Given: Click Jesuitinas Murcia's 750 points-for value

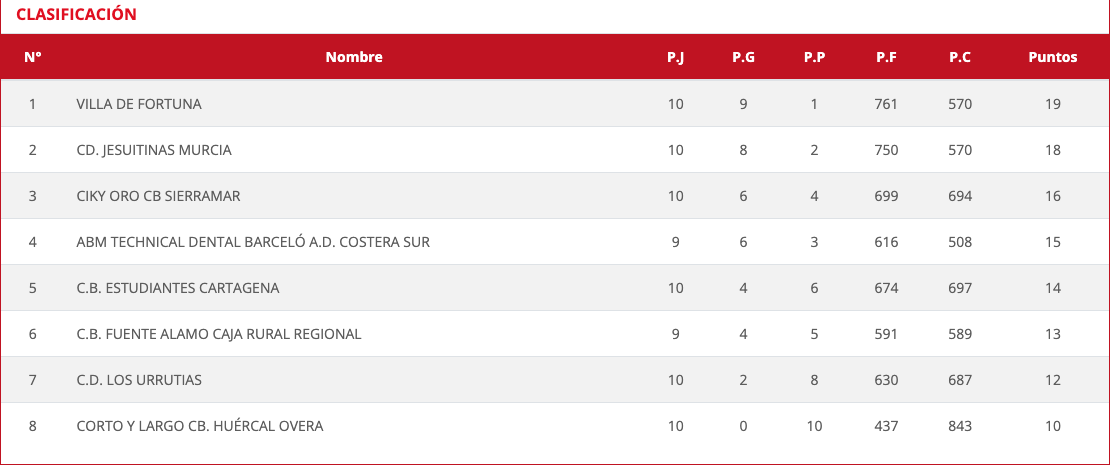Looking at the screenshot, I should tap(886, 150).
